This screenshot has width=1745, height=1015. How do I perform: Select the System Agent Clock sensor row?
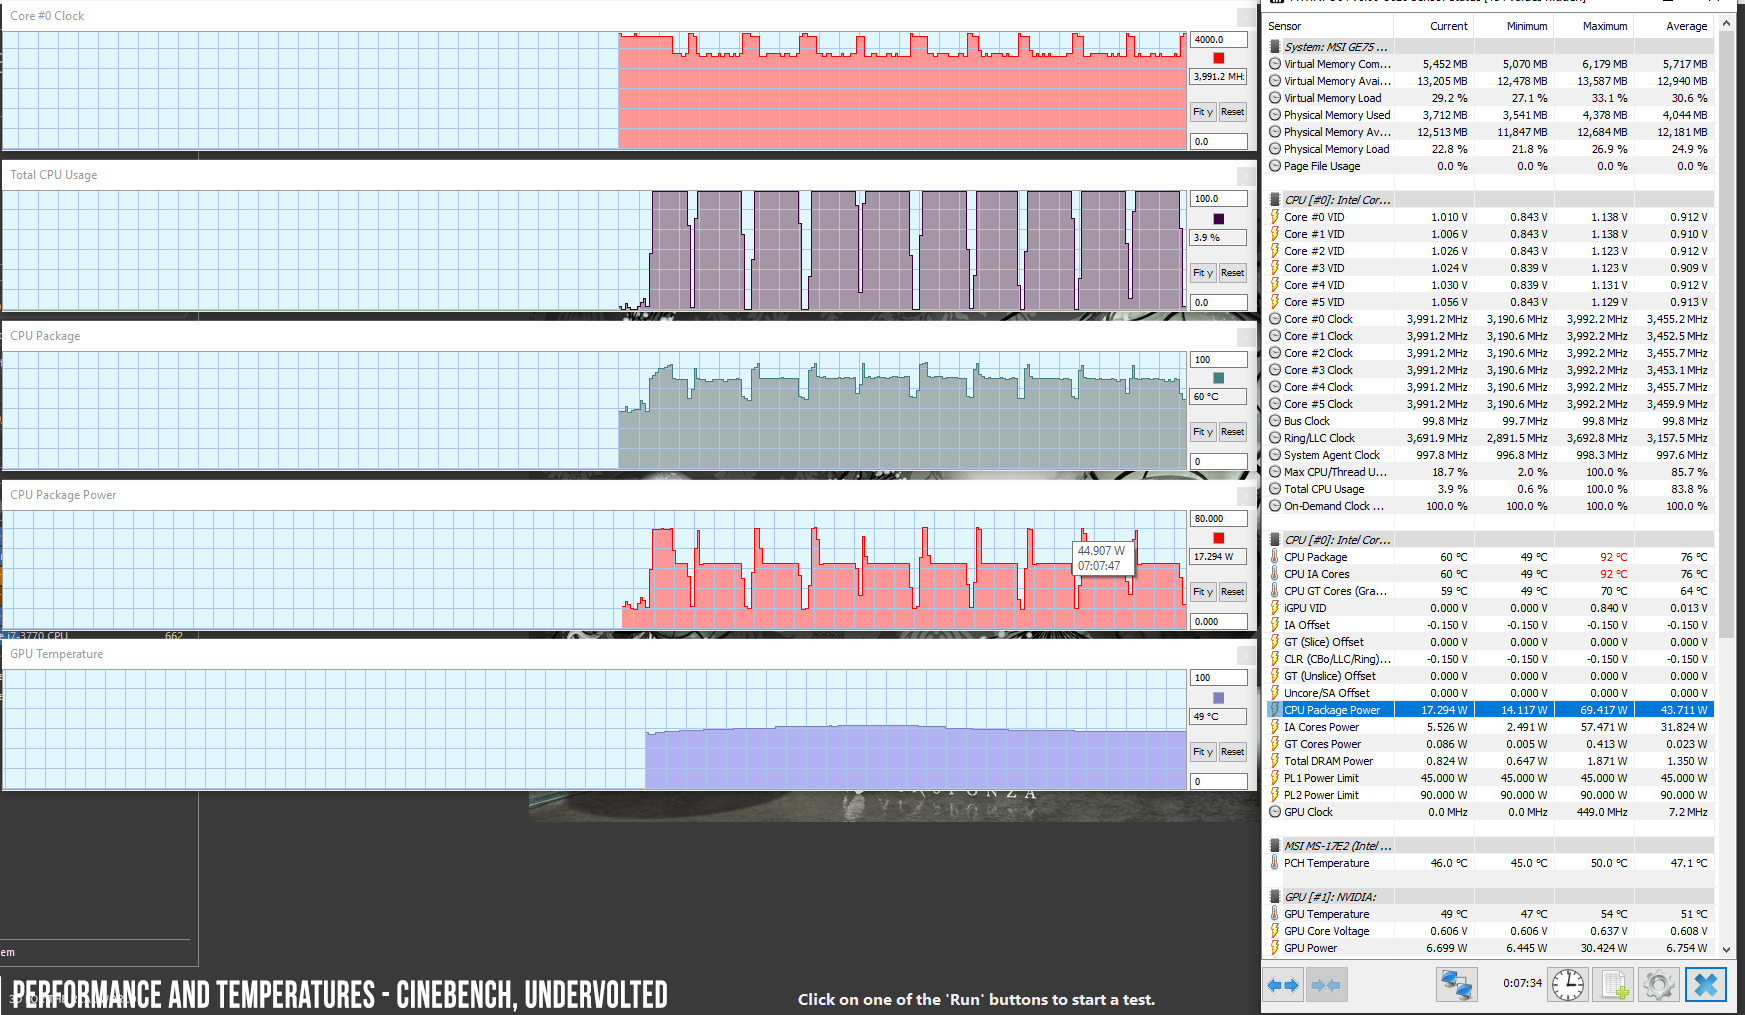pos(1490,455)
